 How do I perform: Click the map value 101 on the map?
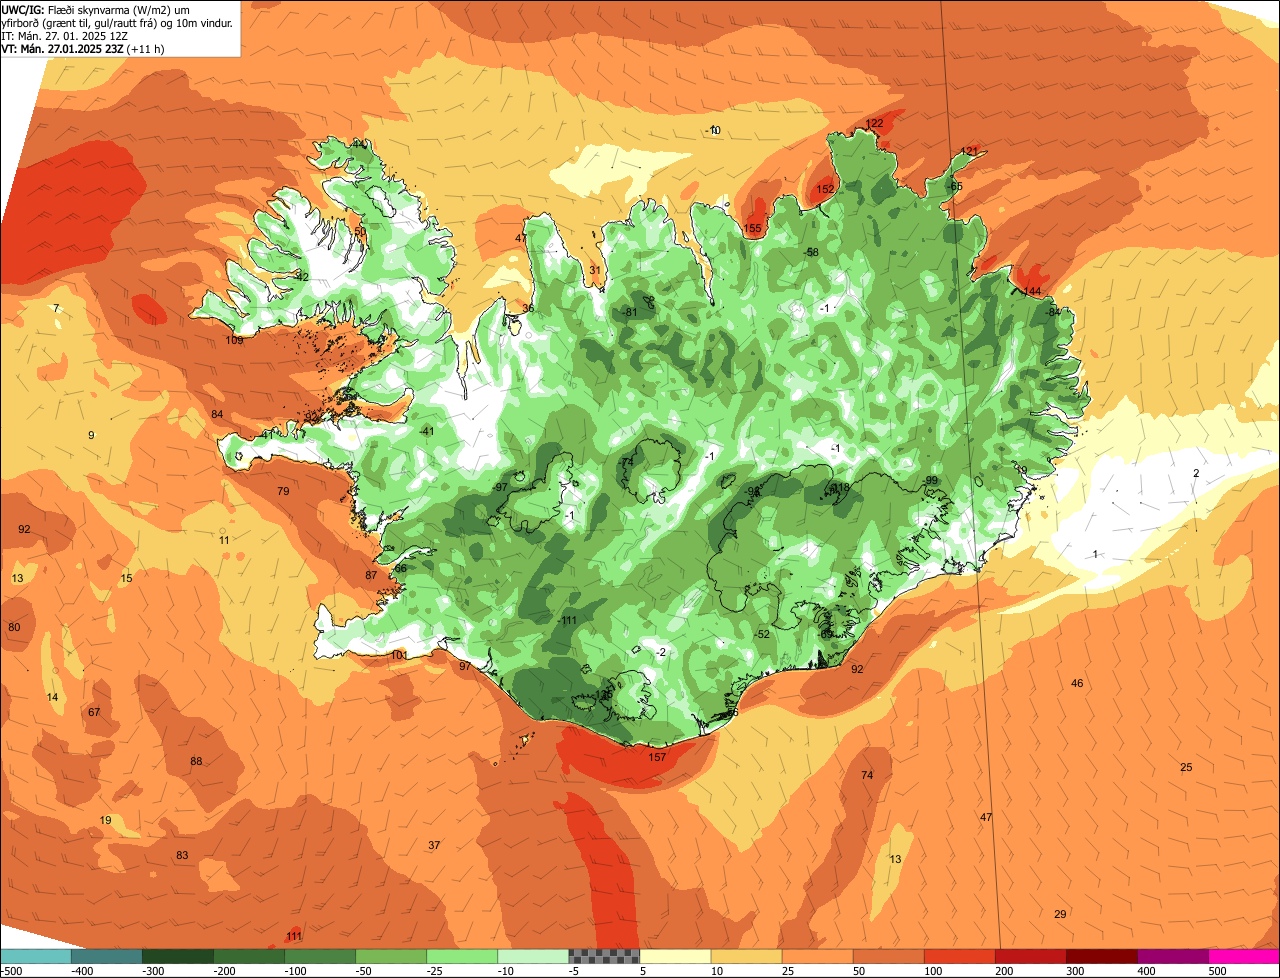pyautogui.click(x=398, y=655)
